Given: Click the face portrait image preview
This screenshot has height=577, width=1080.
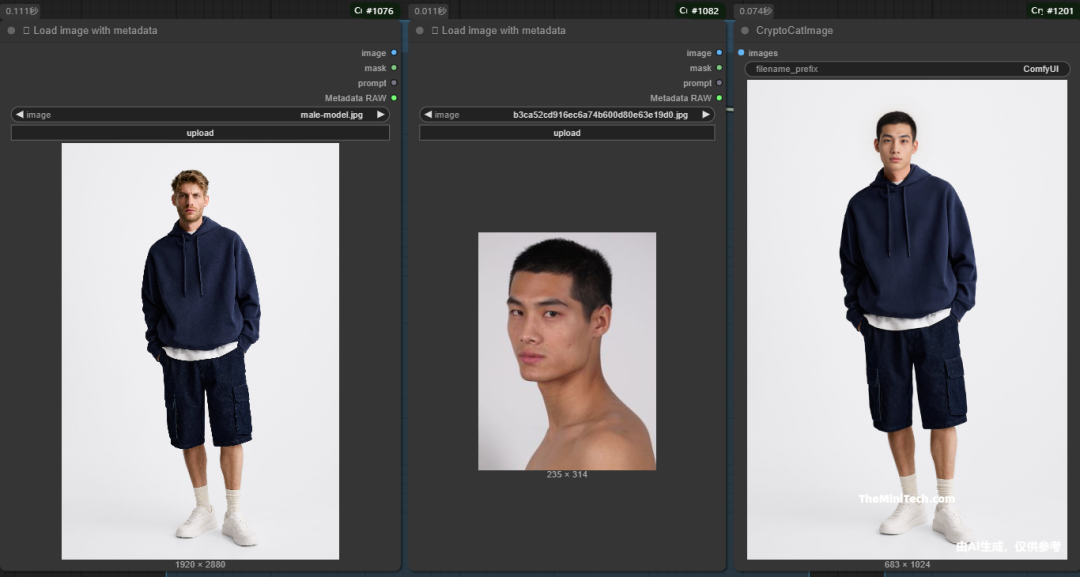Looking at the screenshot, I should click(567, 351).
